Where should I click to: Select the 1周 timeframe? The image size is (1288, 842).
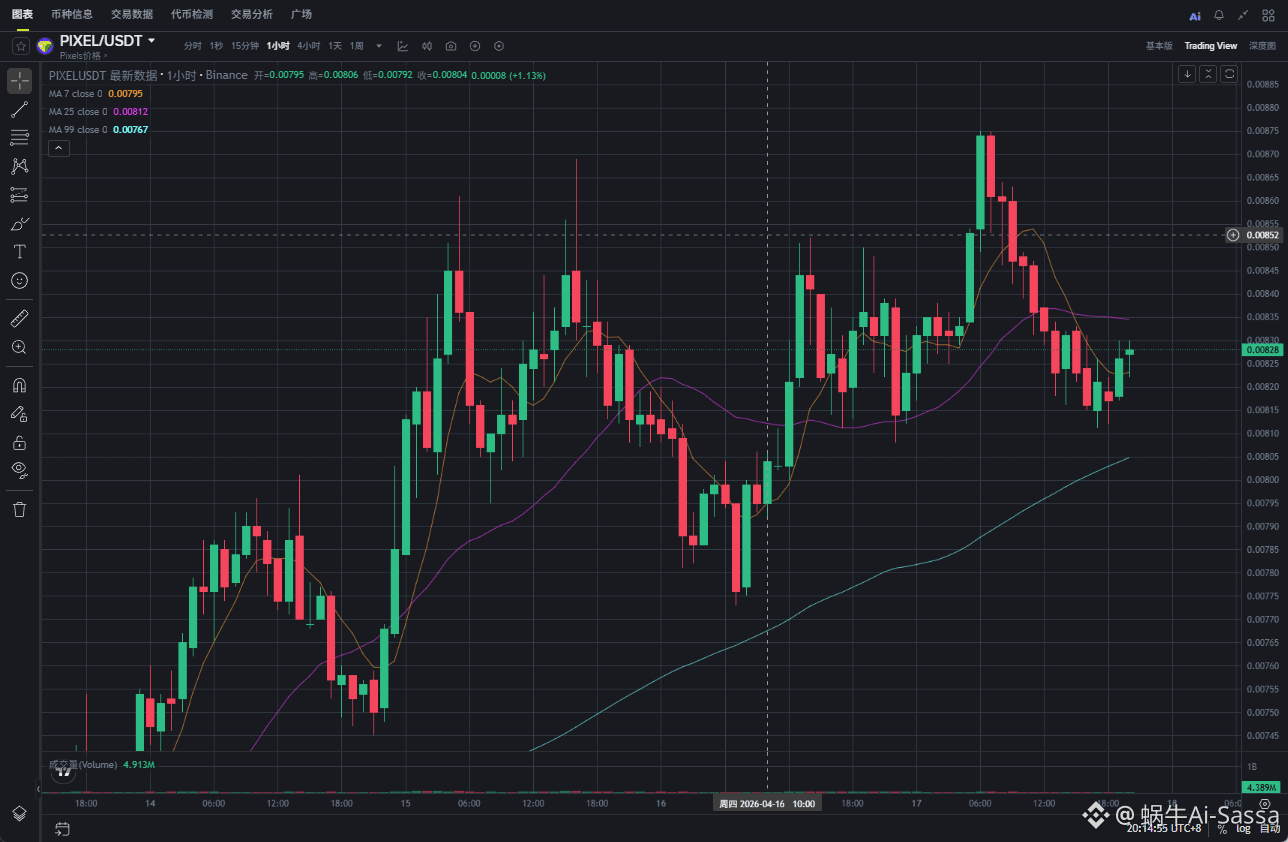click(357, 46)
